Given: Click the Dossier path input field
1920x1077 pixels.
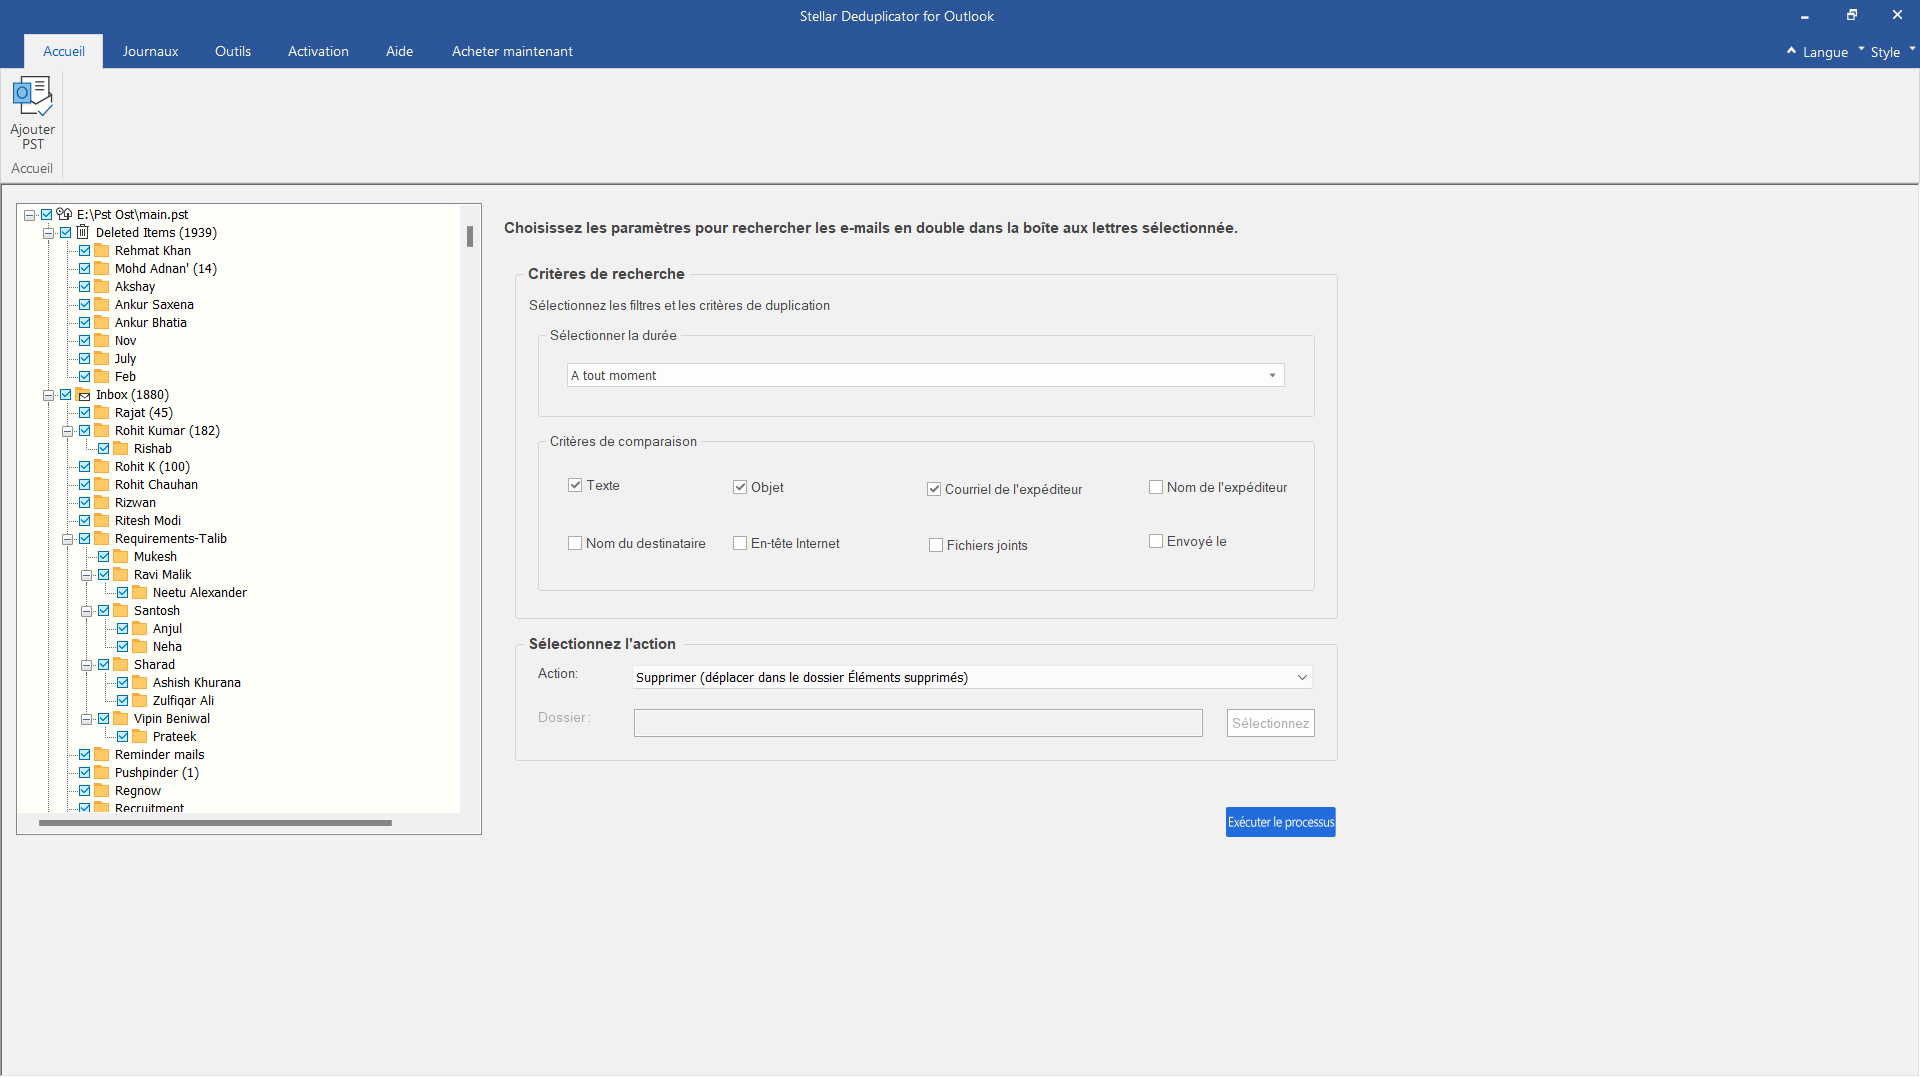Looking at the screenshot, I should click(x=918, y=723).
